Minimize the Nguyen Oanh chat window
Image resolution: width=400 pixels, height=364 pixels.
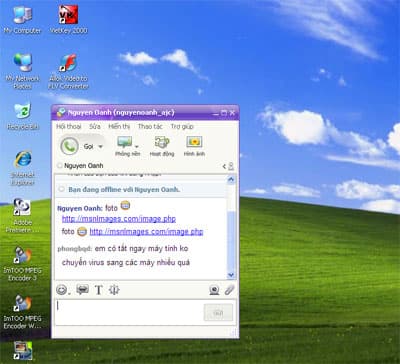tap(216, 113)
